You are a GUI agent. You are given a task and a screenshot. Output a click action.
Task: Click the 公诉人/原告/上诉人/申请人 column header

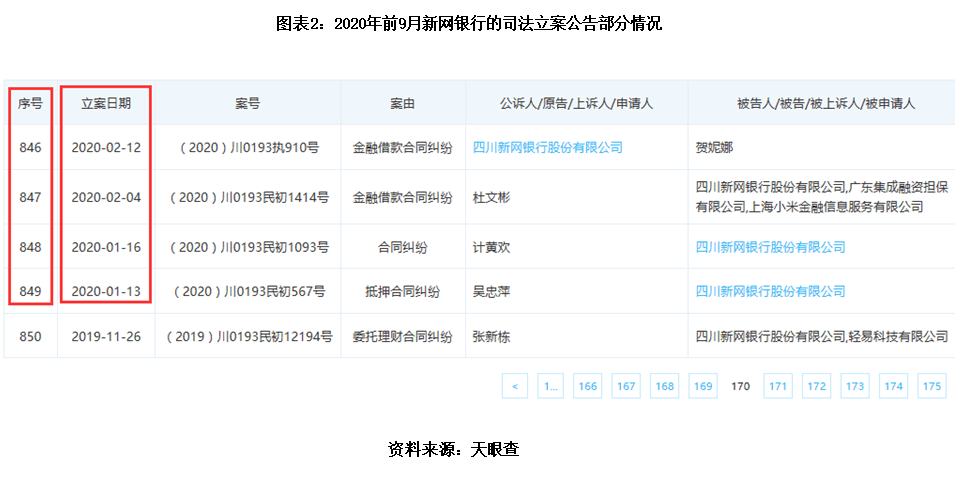tap(576, 103)
